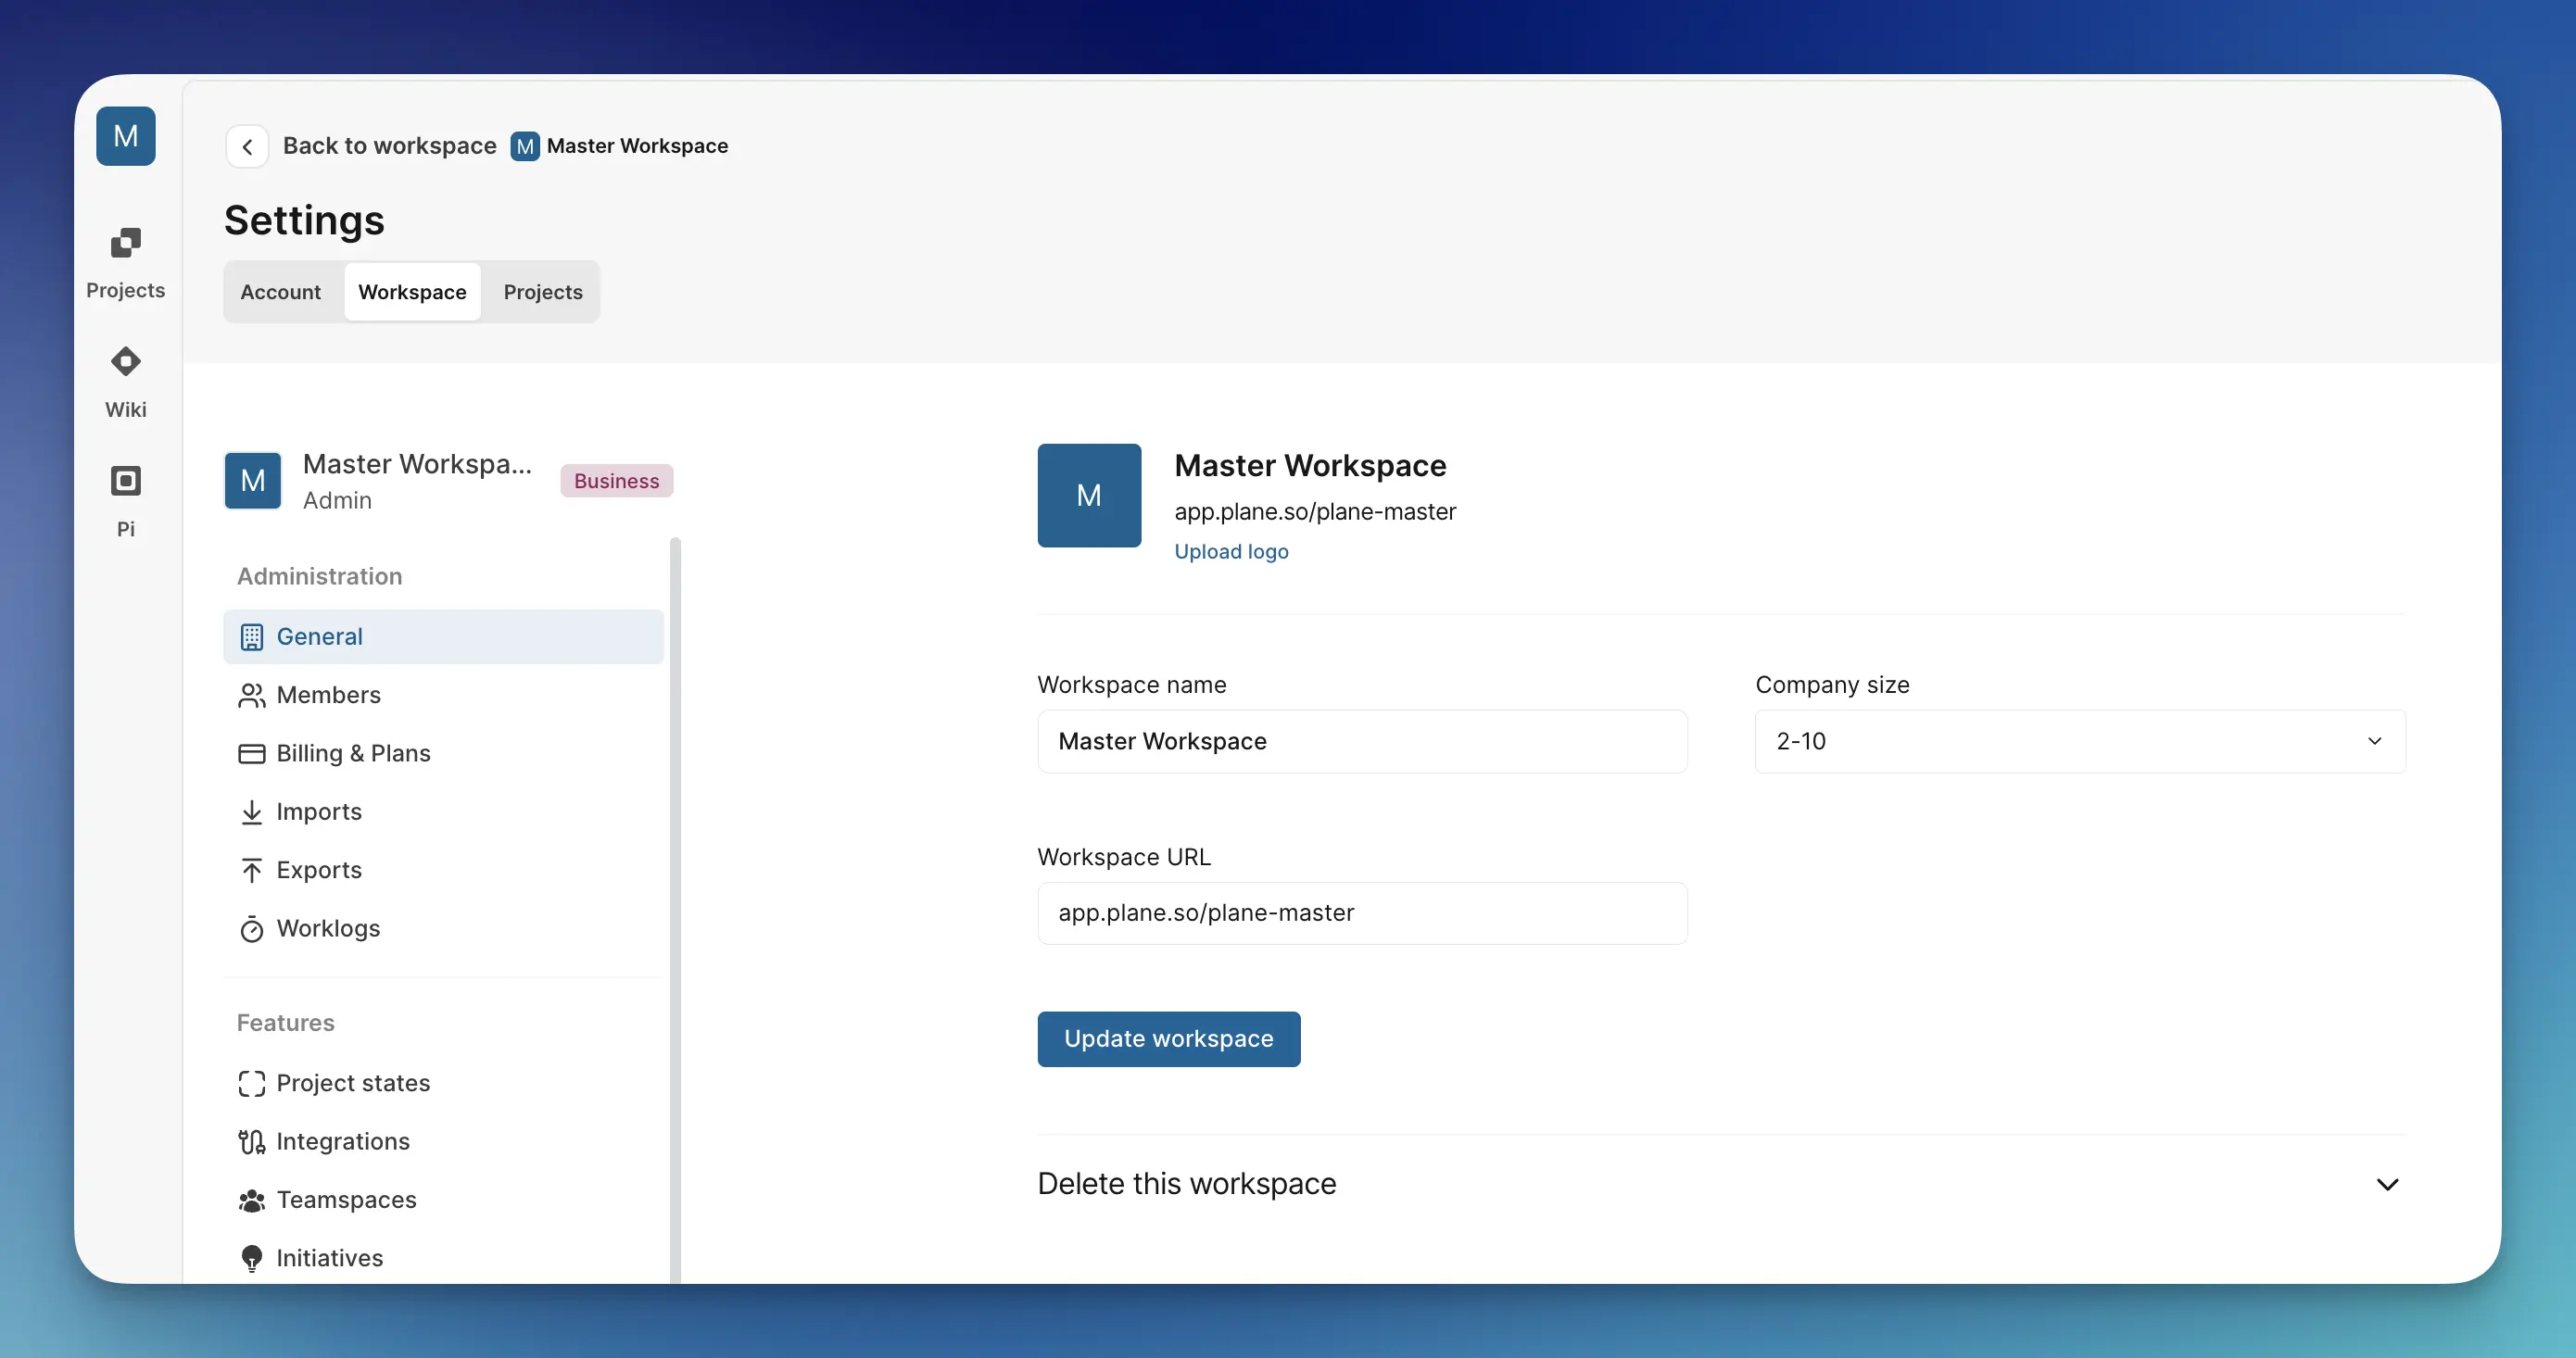This screenshot has height=1358, width=2576.
Task: Click the General building icon
Action: (x=251, y=637)
